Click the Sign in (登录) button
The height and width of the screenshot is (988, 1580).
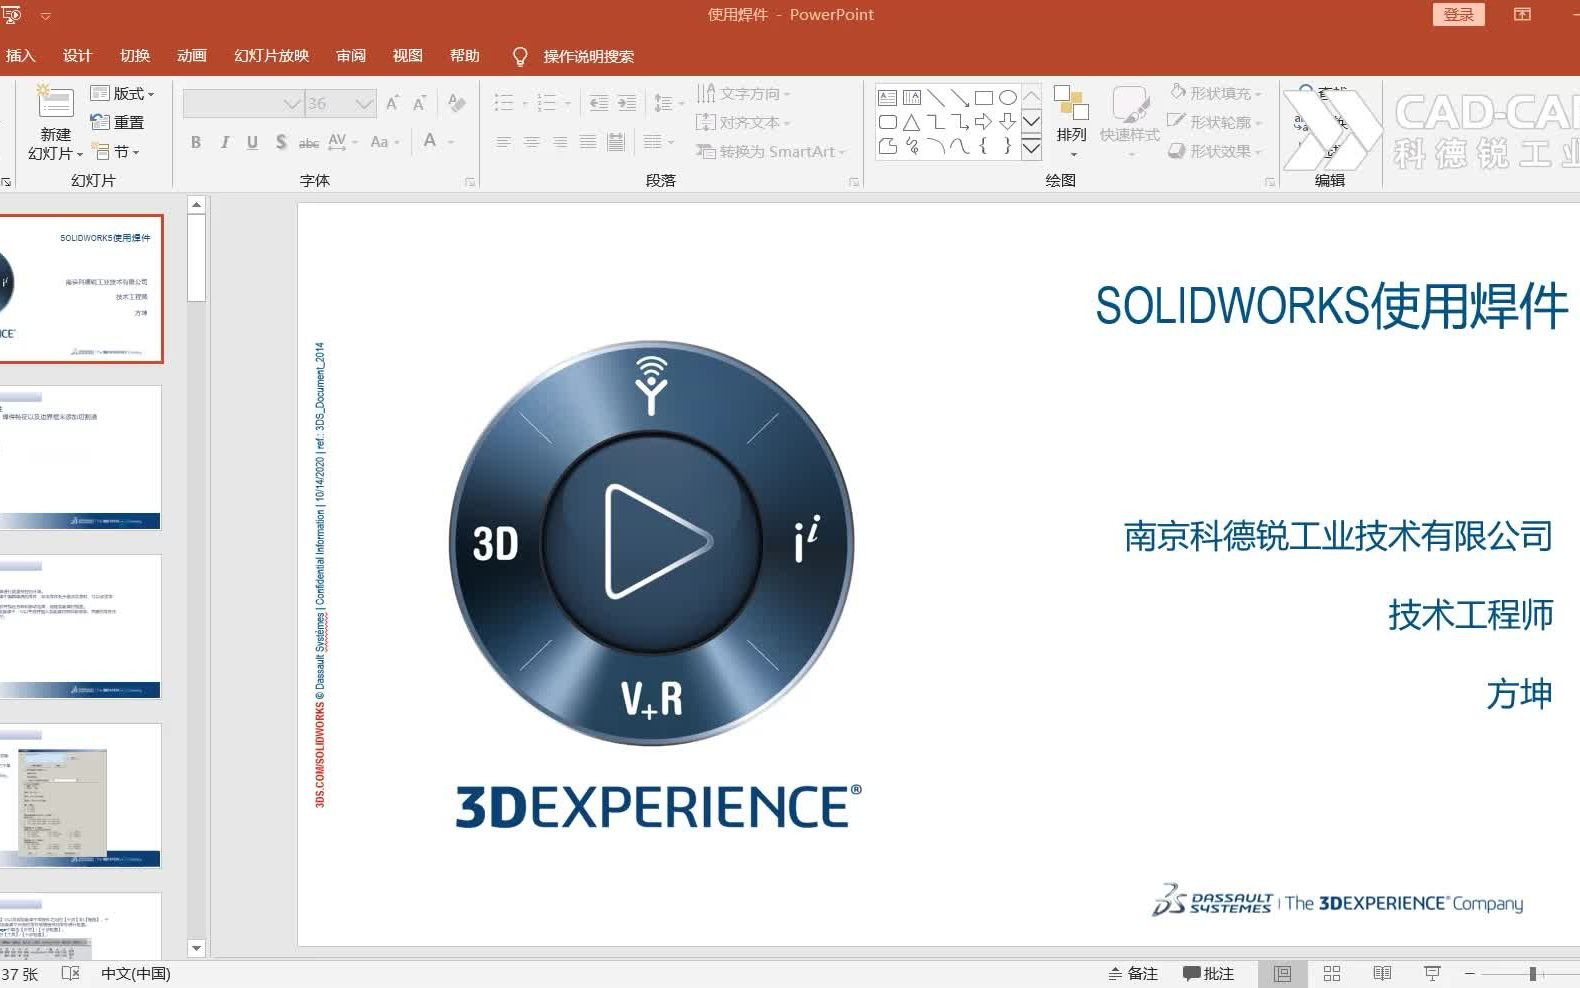click(x=1459, y=14)
